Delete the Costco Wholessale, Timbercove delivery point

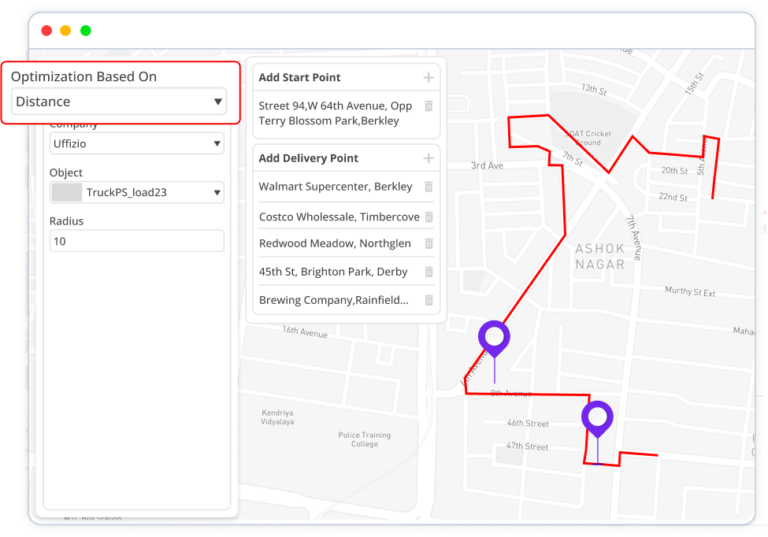coord(429,217)
